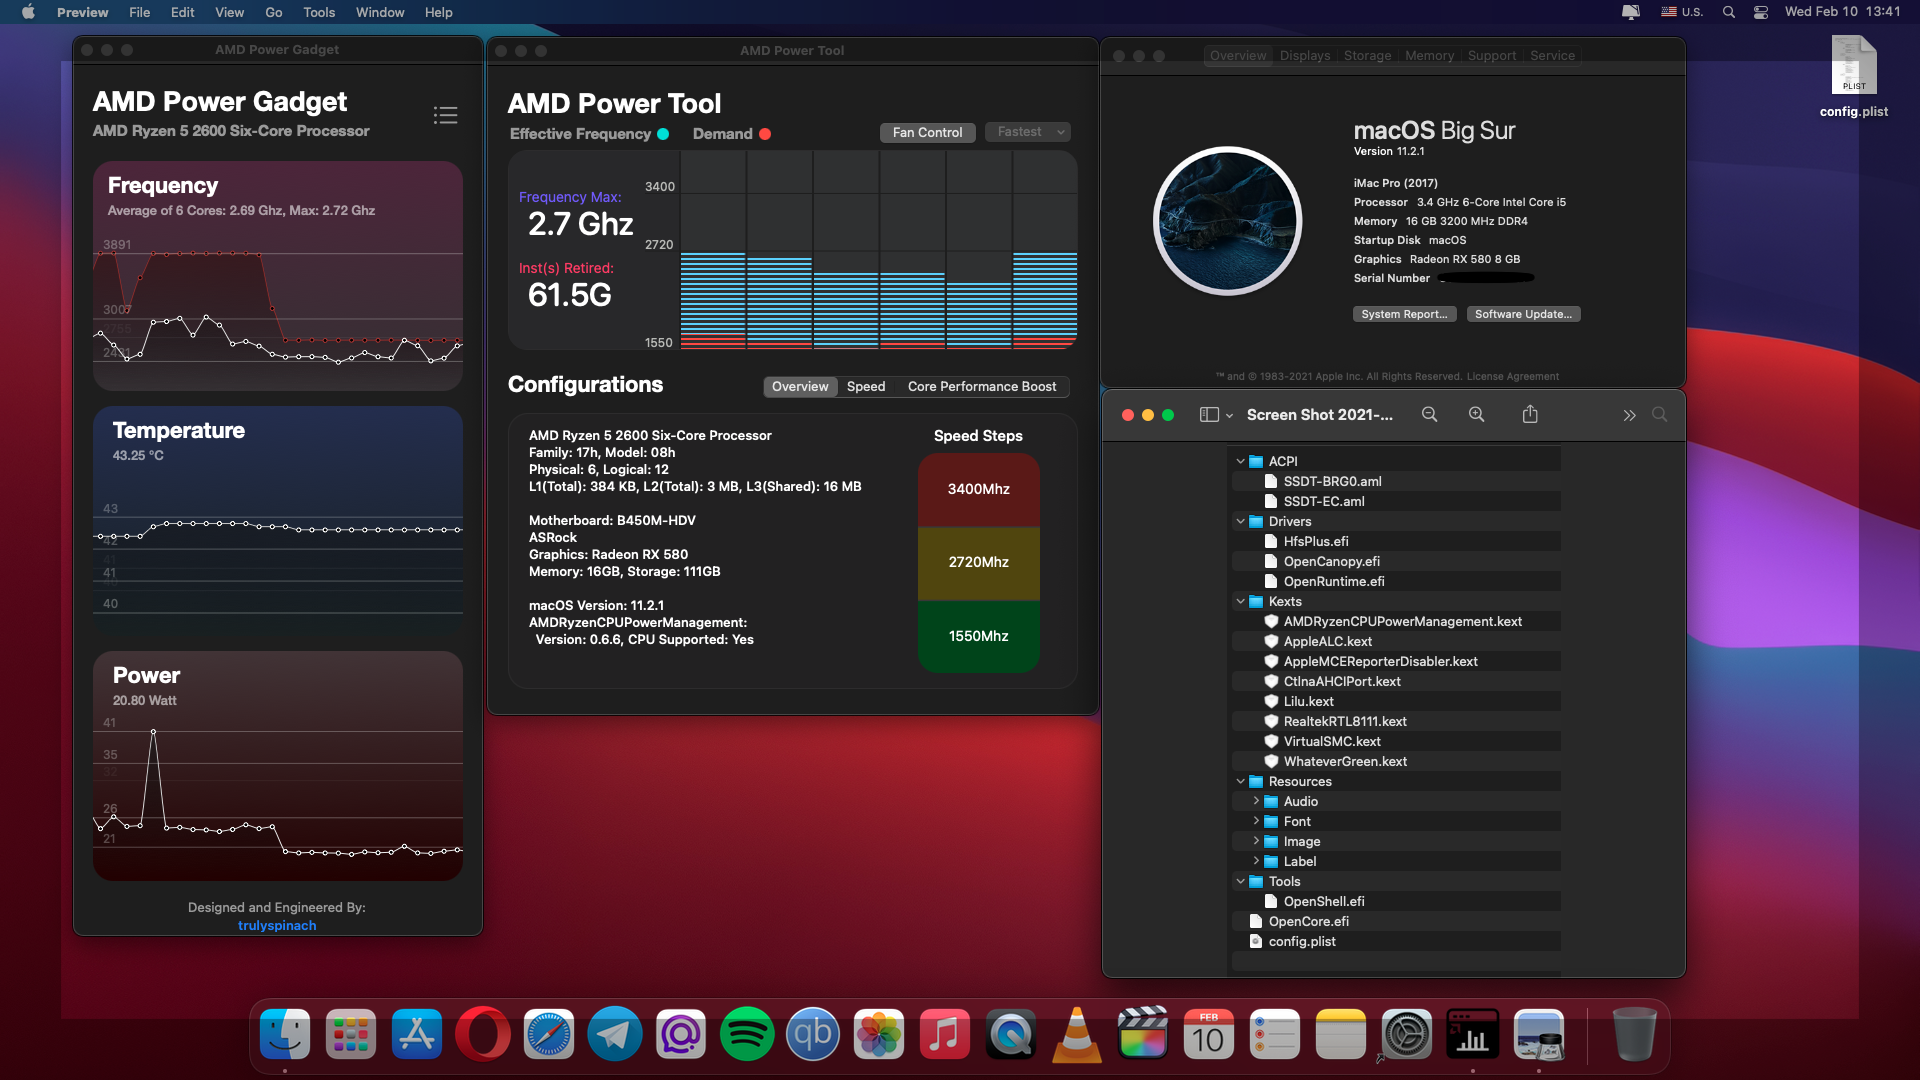Click the Share icon in Preview toolbar
Screen dimensions: 1920x1080
[x=1530, y=414]
